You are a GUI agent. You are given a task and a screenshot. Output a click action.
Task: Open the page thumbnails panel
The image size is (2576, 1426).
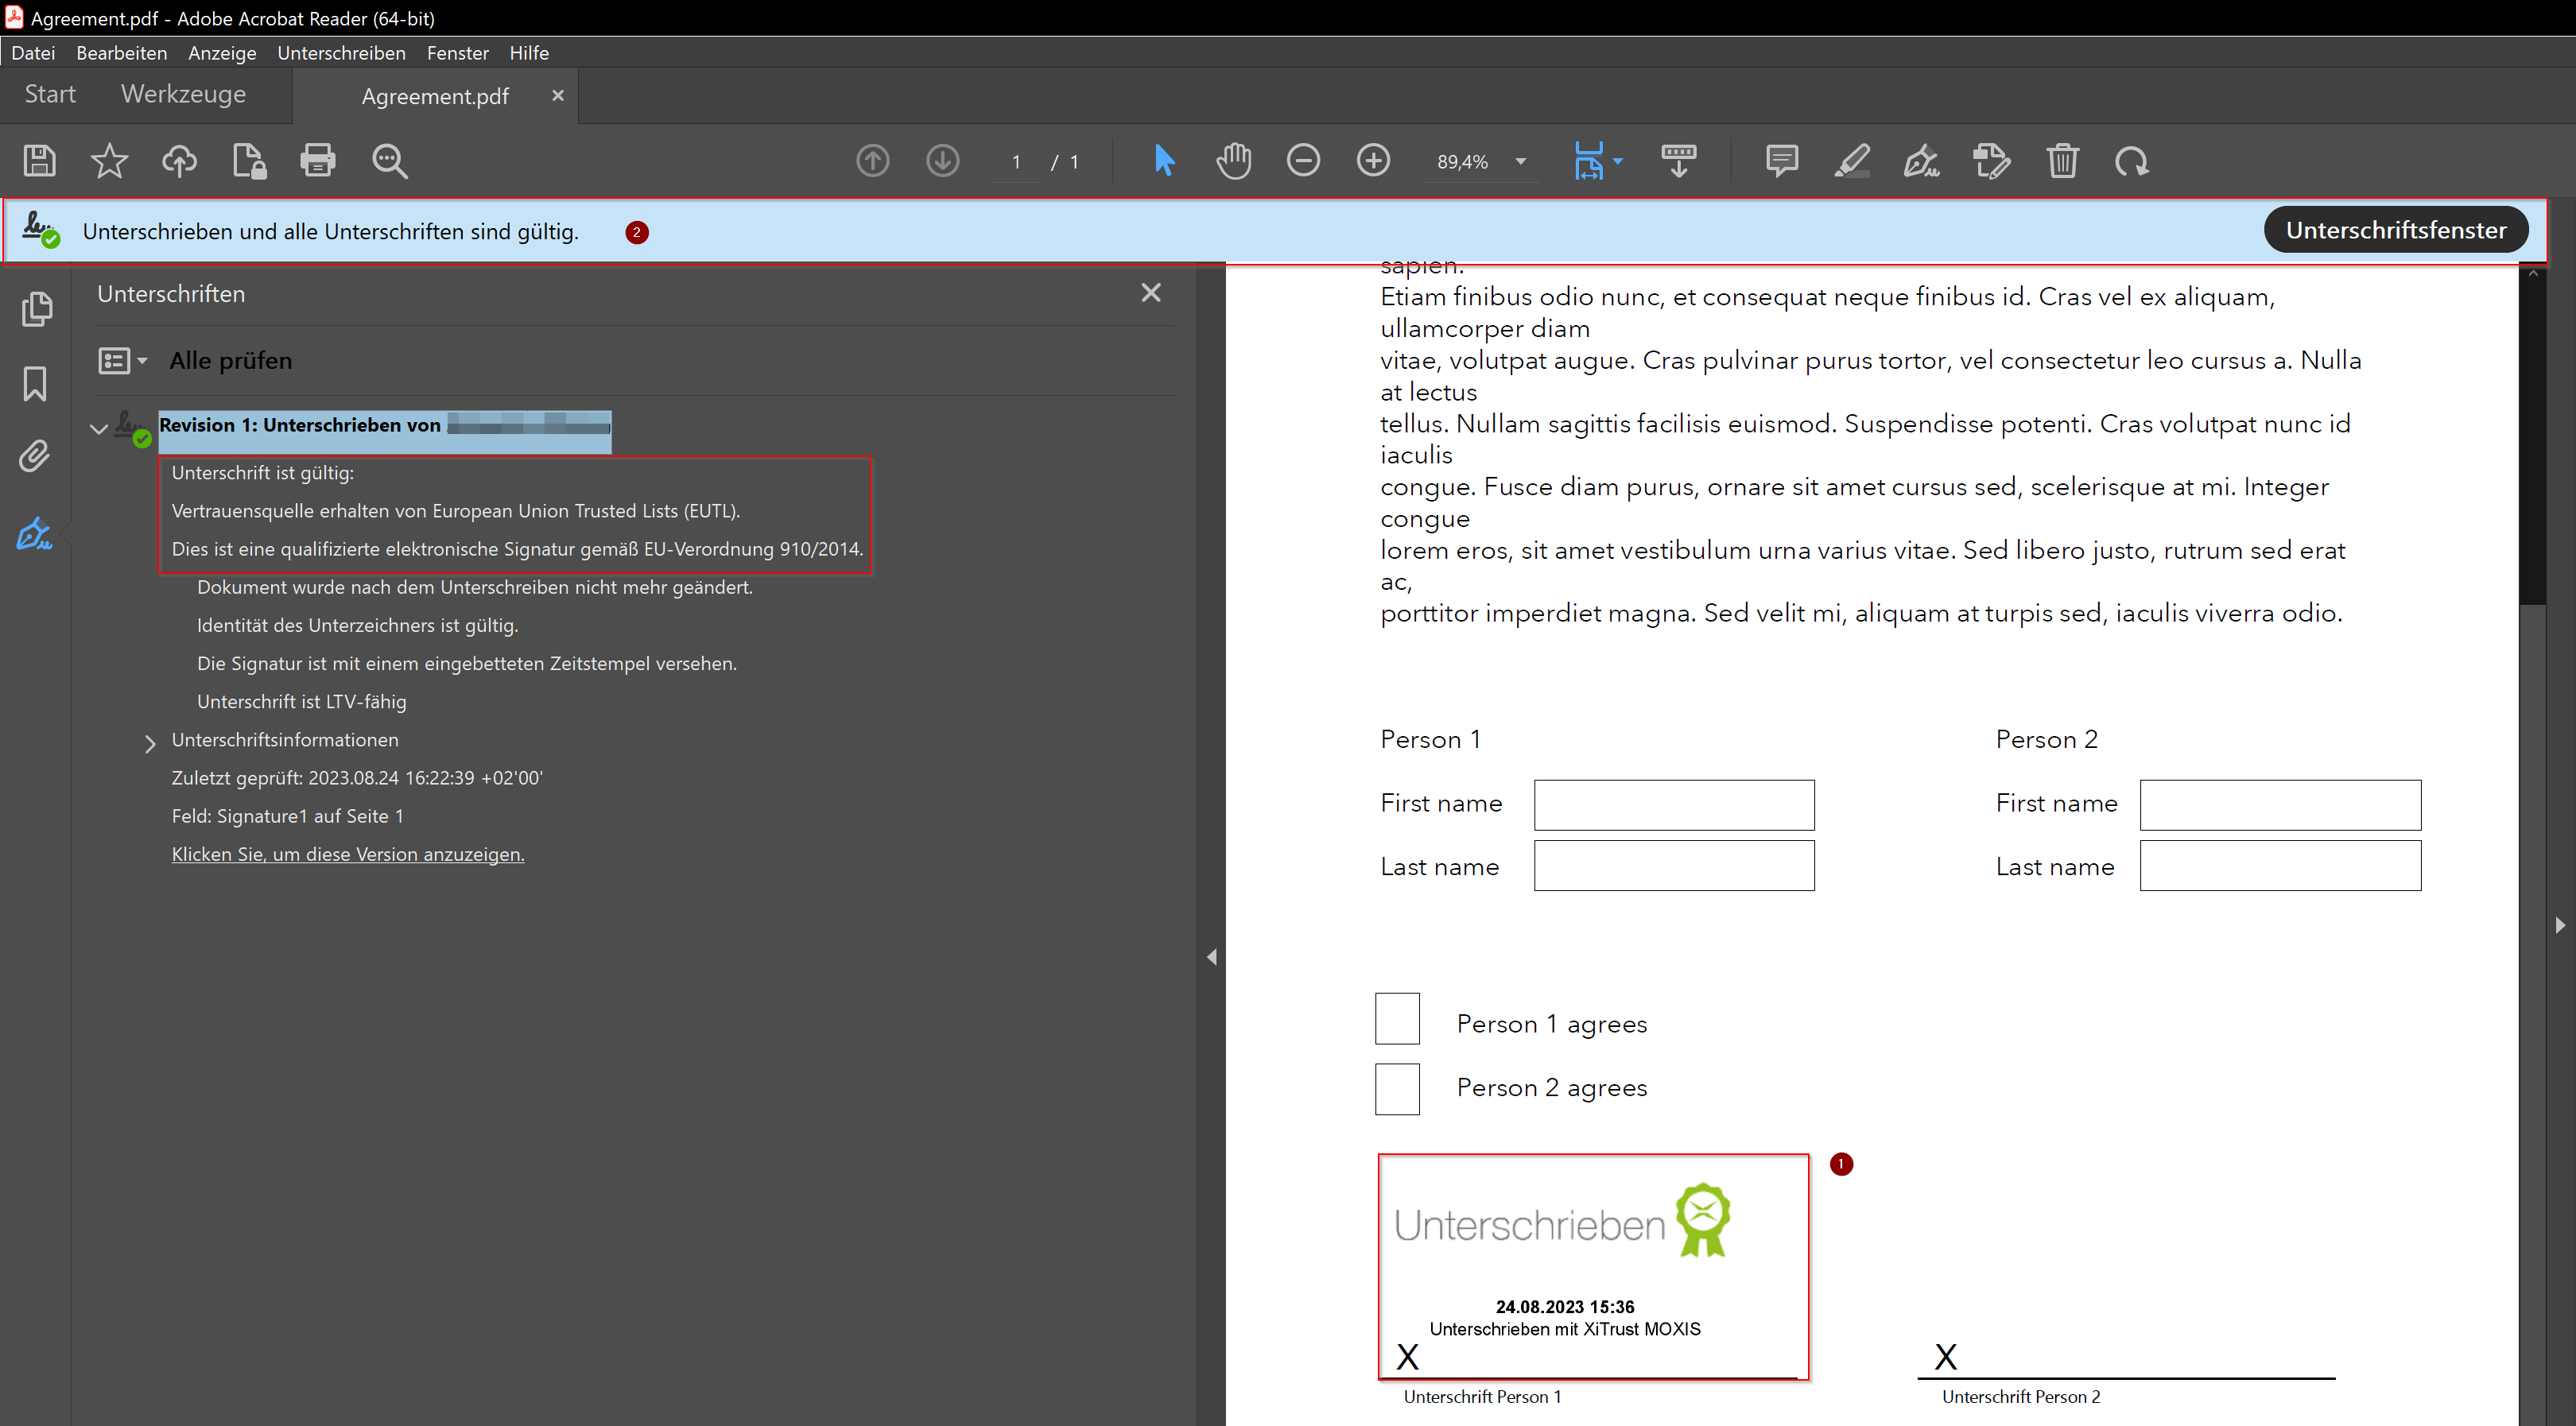click(37, 309)
